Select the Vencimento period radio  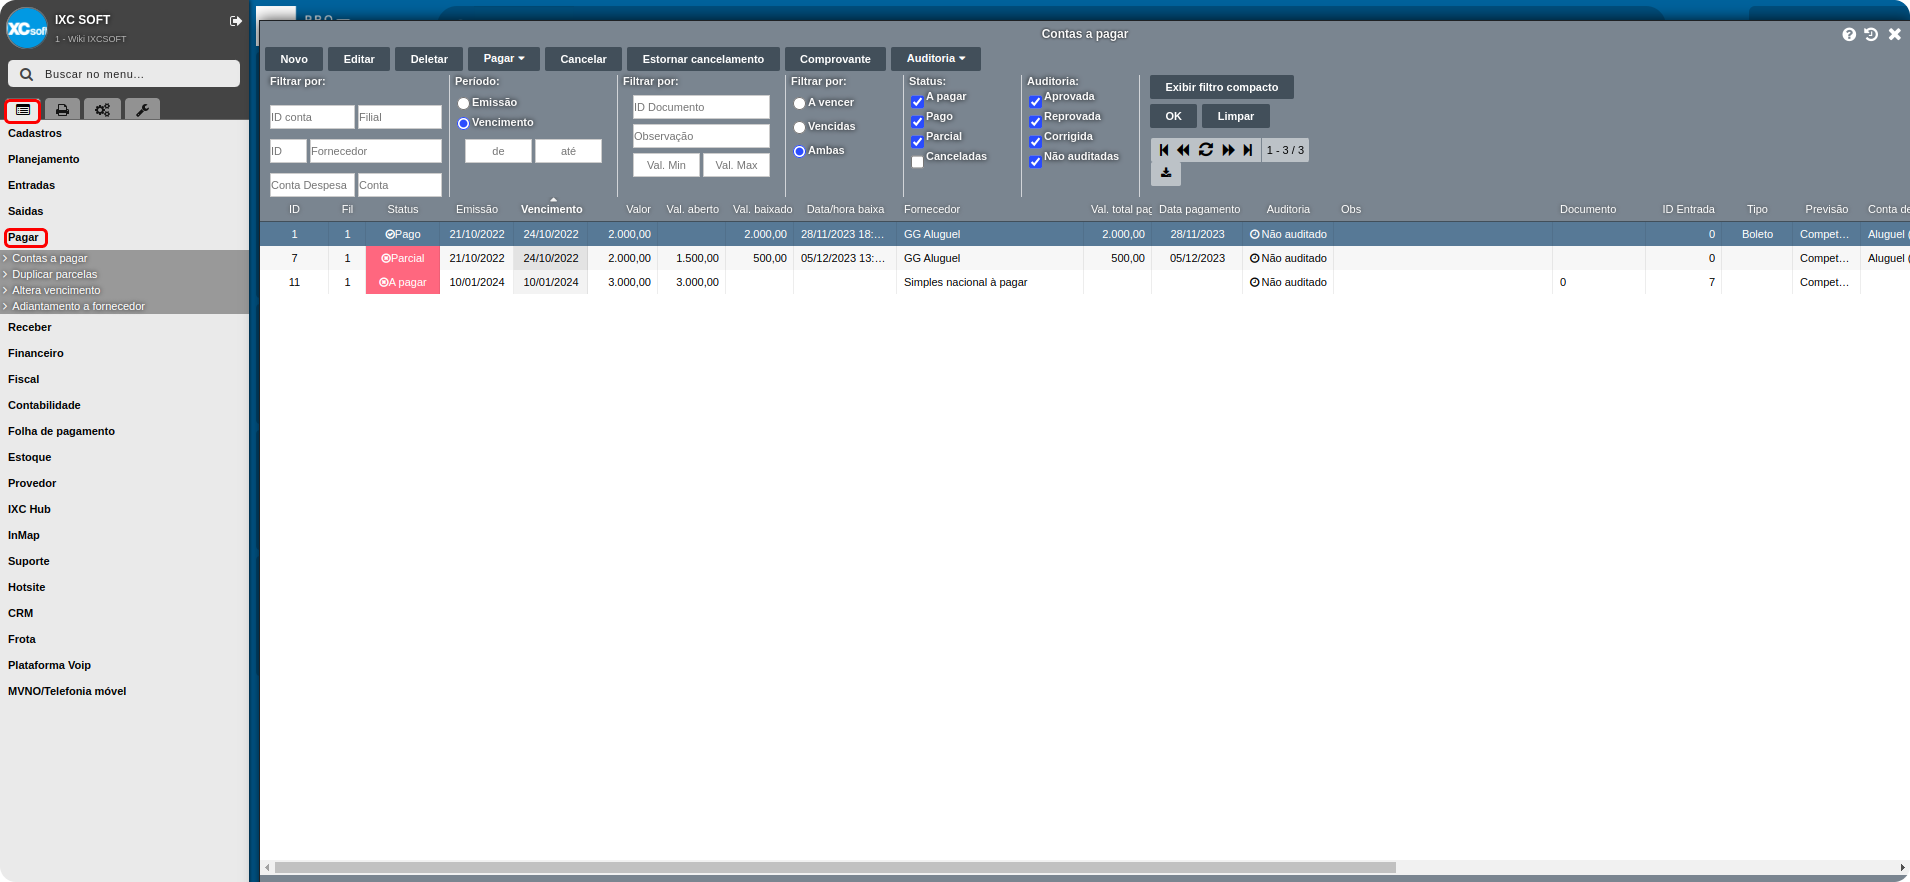(x=463, y=123)
